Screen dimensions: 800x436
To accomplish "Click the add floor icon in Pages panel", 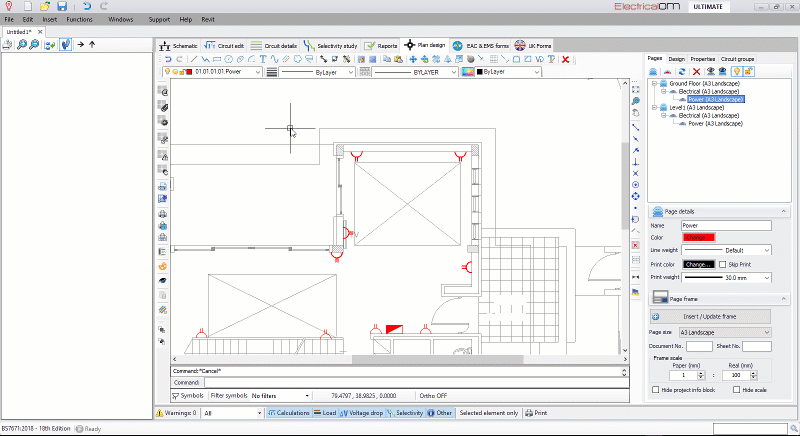I will click(x=653, y=71).
